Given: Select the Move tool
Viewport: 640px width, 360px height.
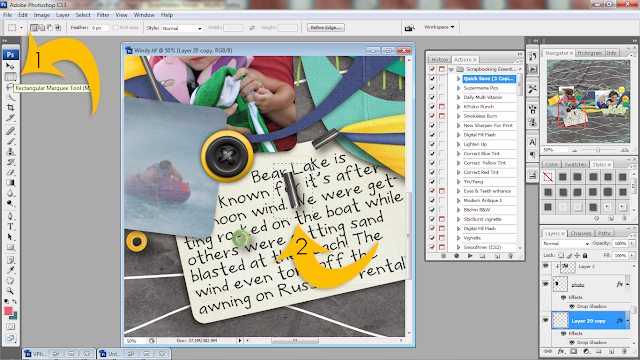Looking at the screenshot, I should pyautogui.click(x=11, y=66).
